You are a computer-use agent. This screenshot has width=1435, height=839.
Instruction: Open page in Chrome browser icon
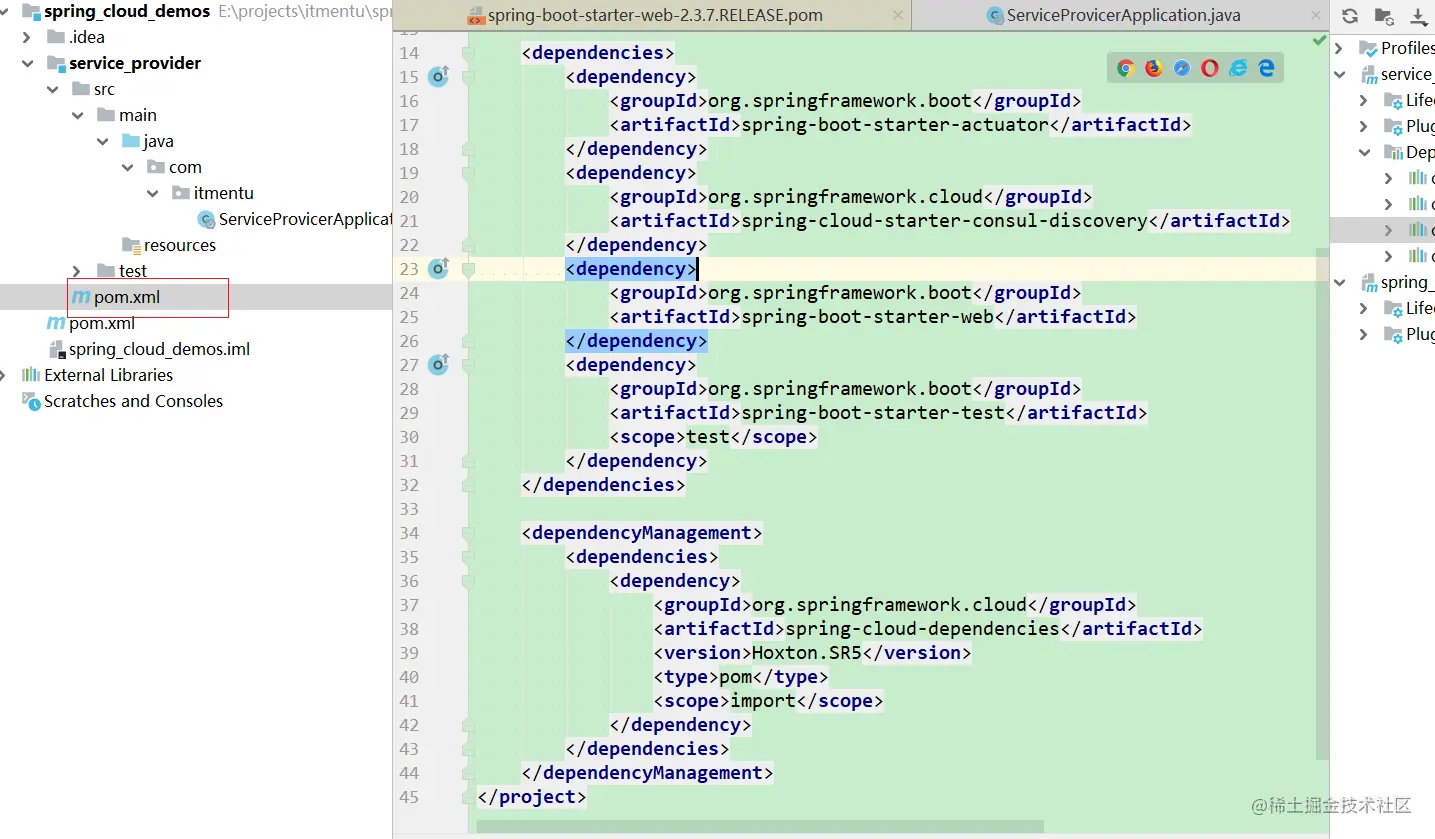pos(1126,68)
